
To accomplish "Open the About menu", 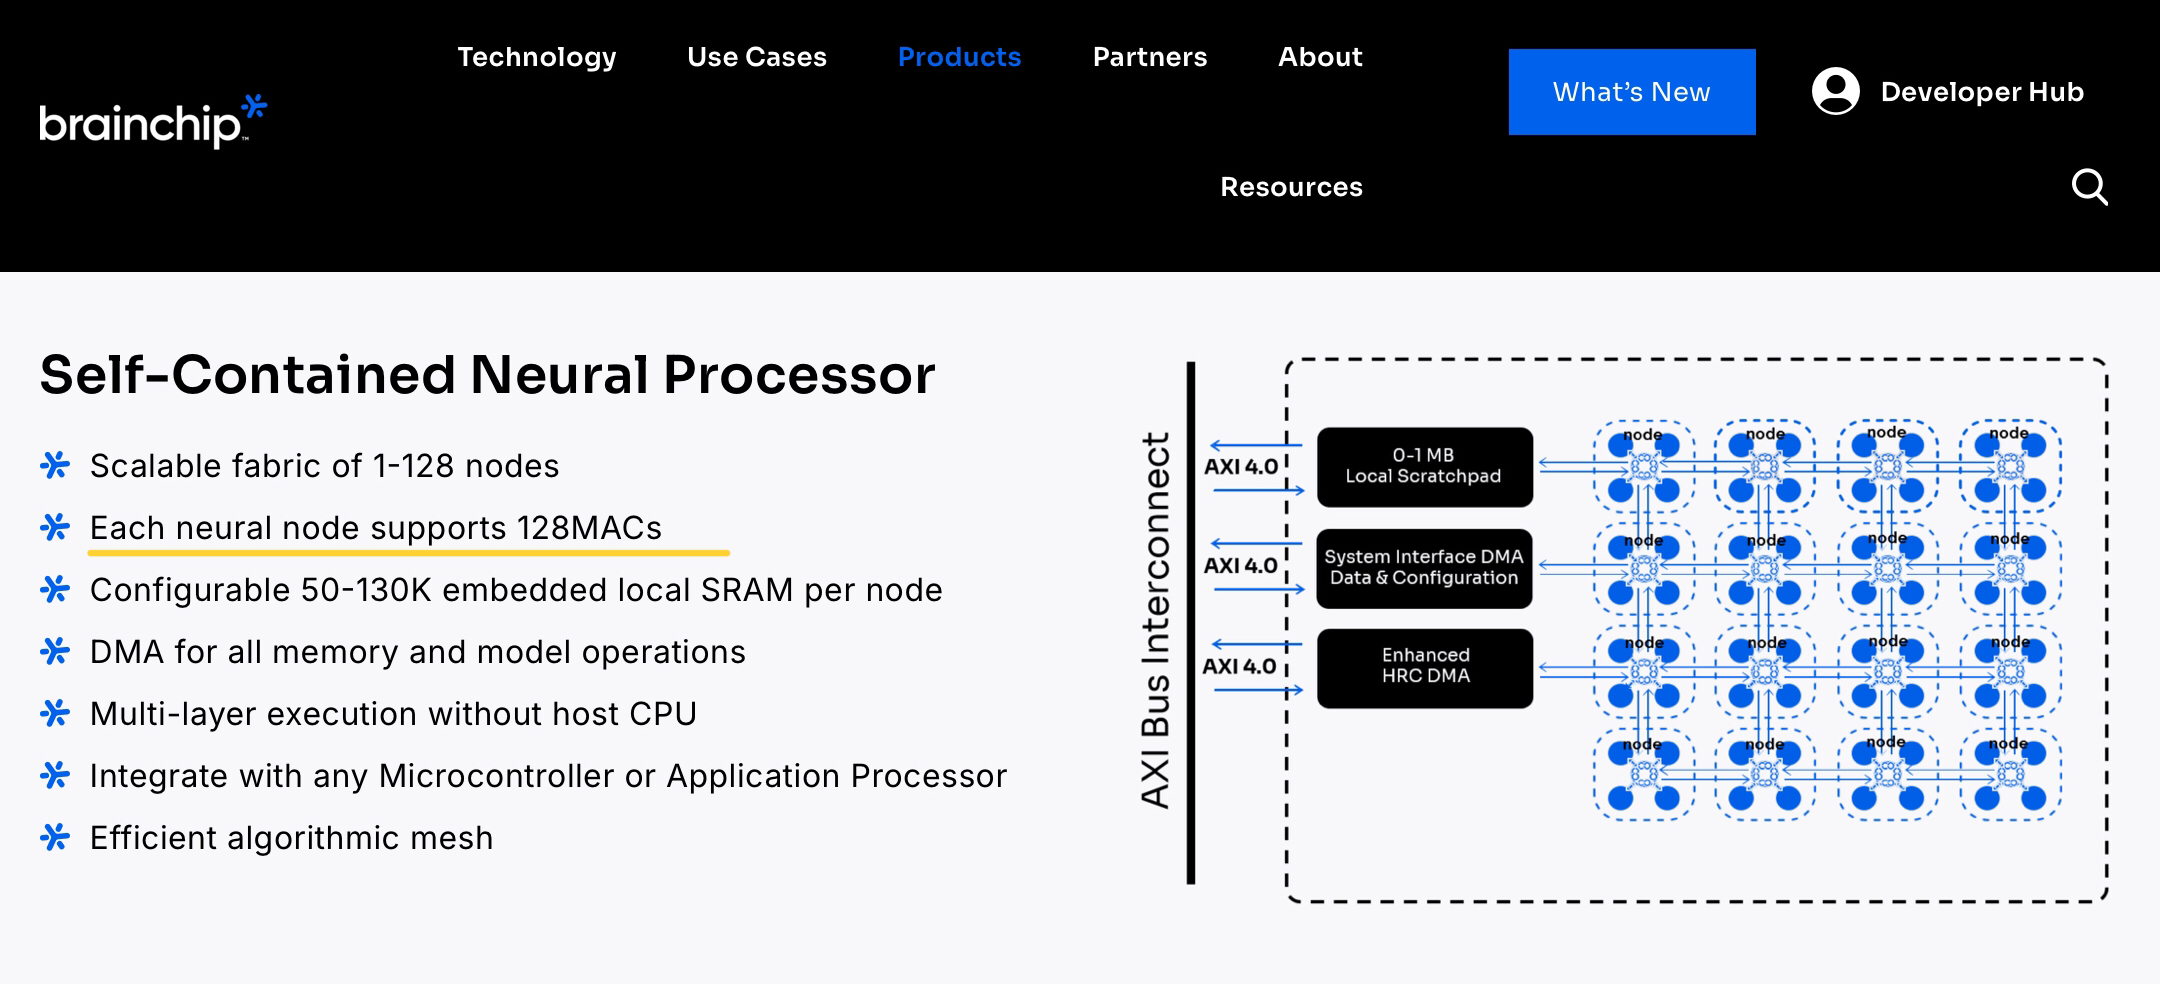I will (1320, 57).
